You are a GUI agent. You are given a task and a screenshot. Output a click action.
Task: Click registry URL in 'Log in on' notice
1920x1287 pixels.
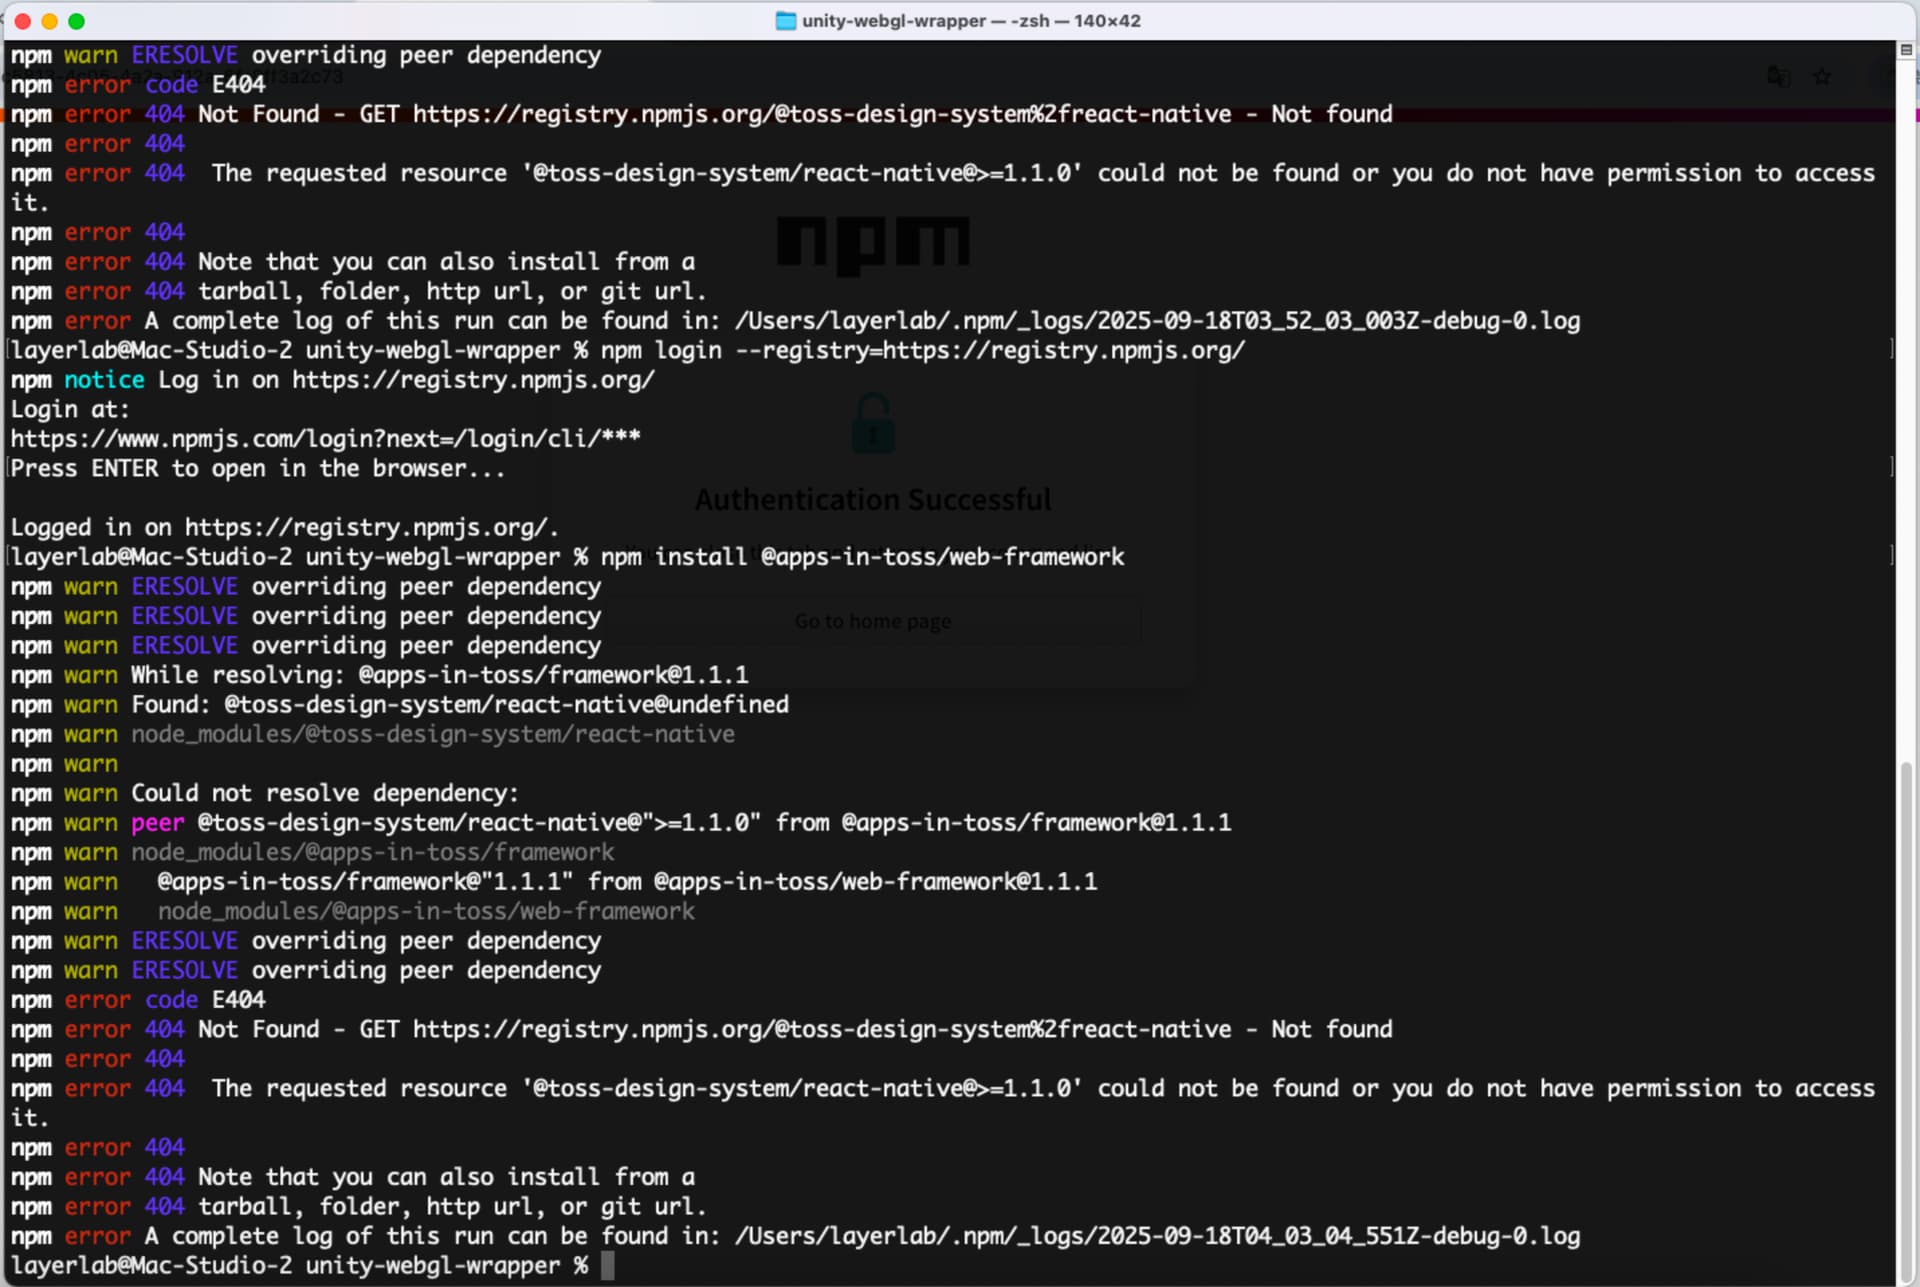coord(472,380)
